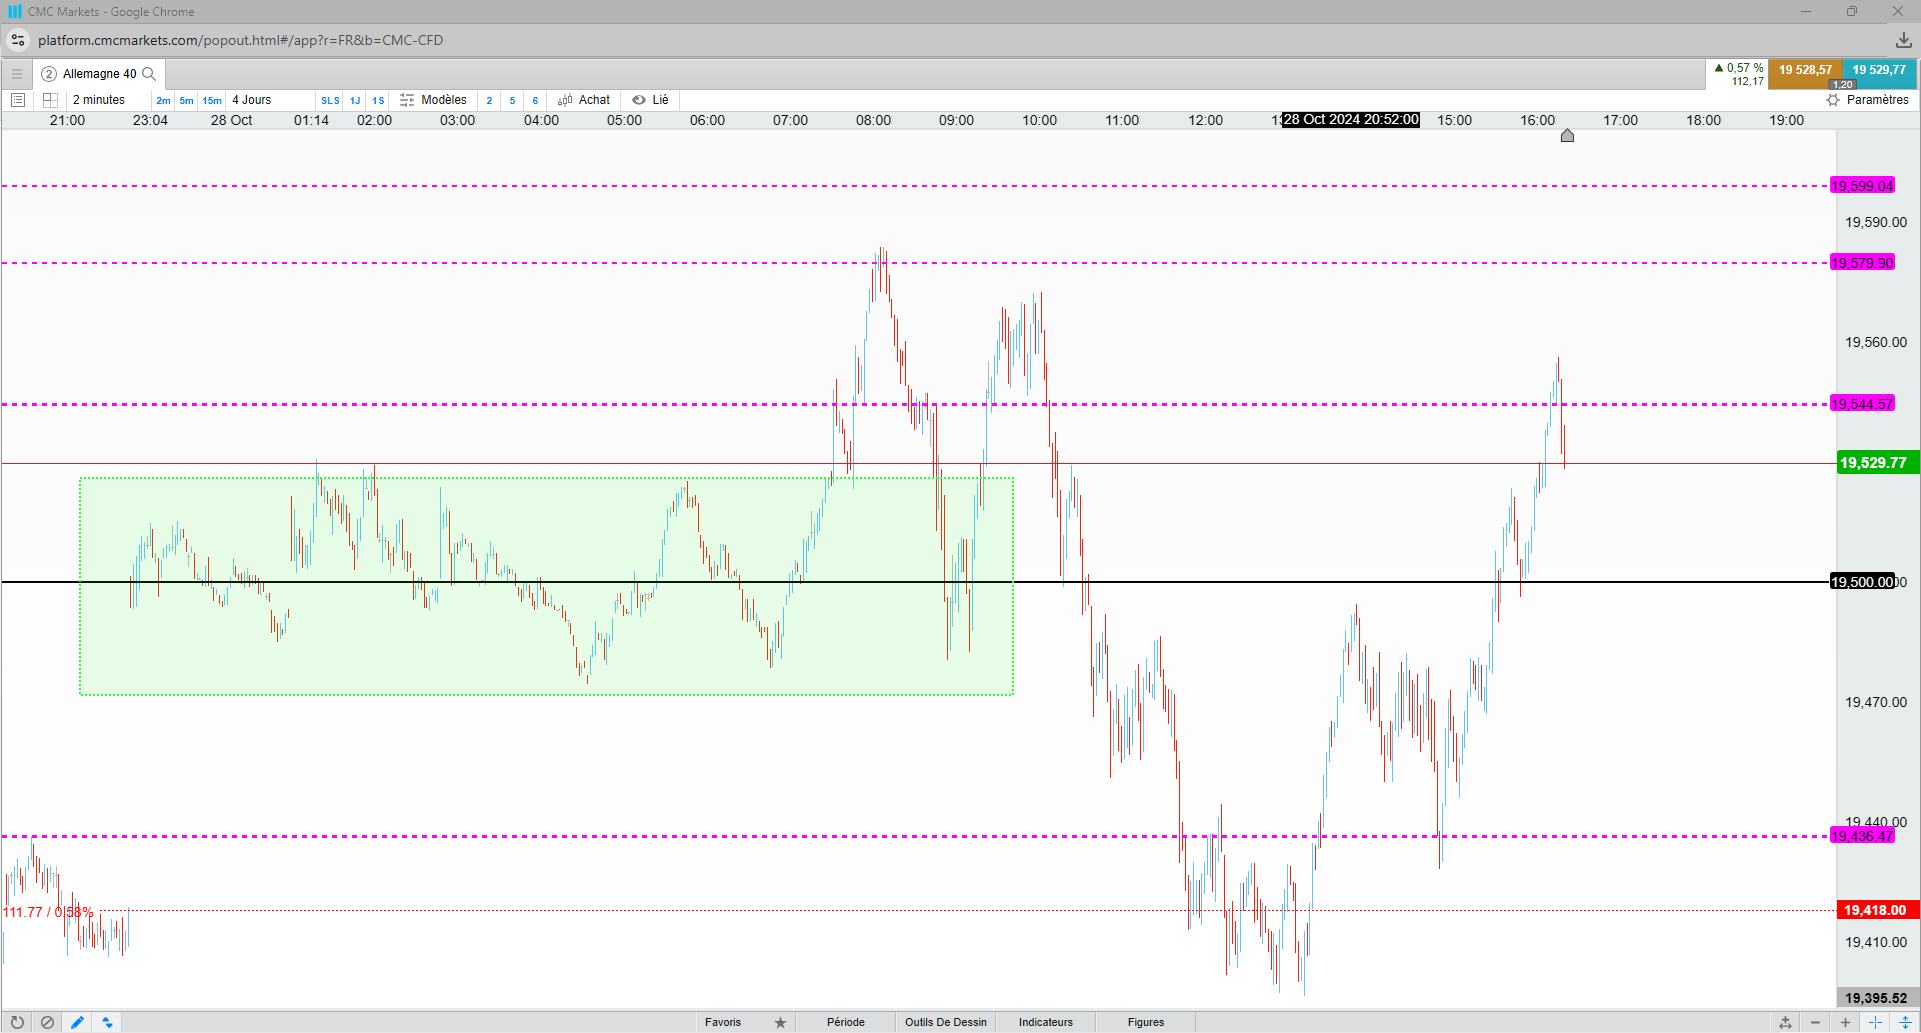This screenshot has width=1921, height=1033.
Task: Click the teal buy price 19 529,77
Action: (x=1879, y=73)
